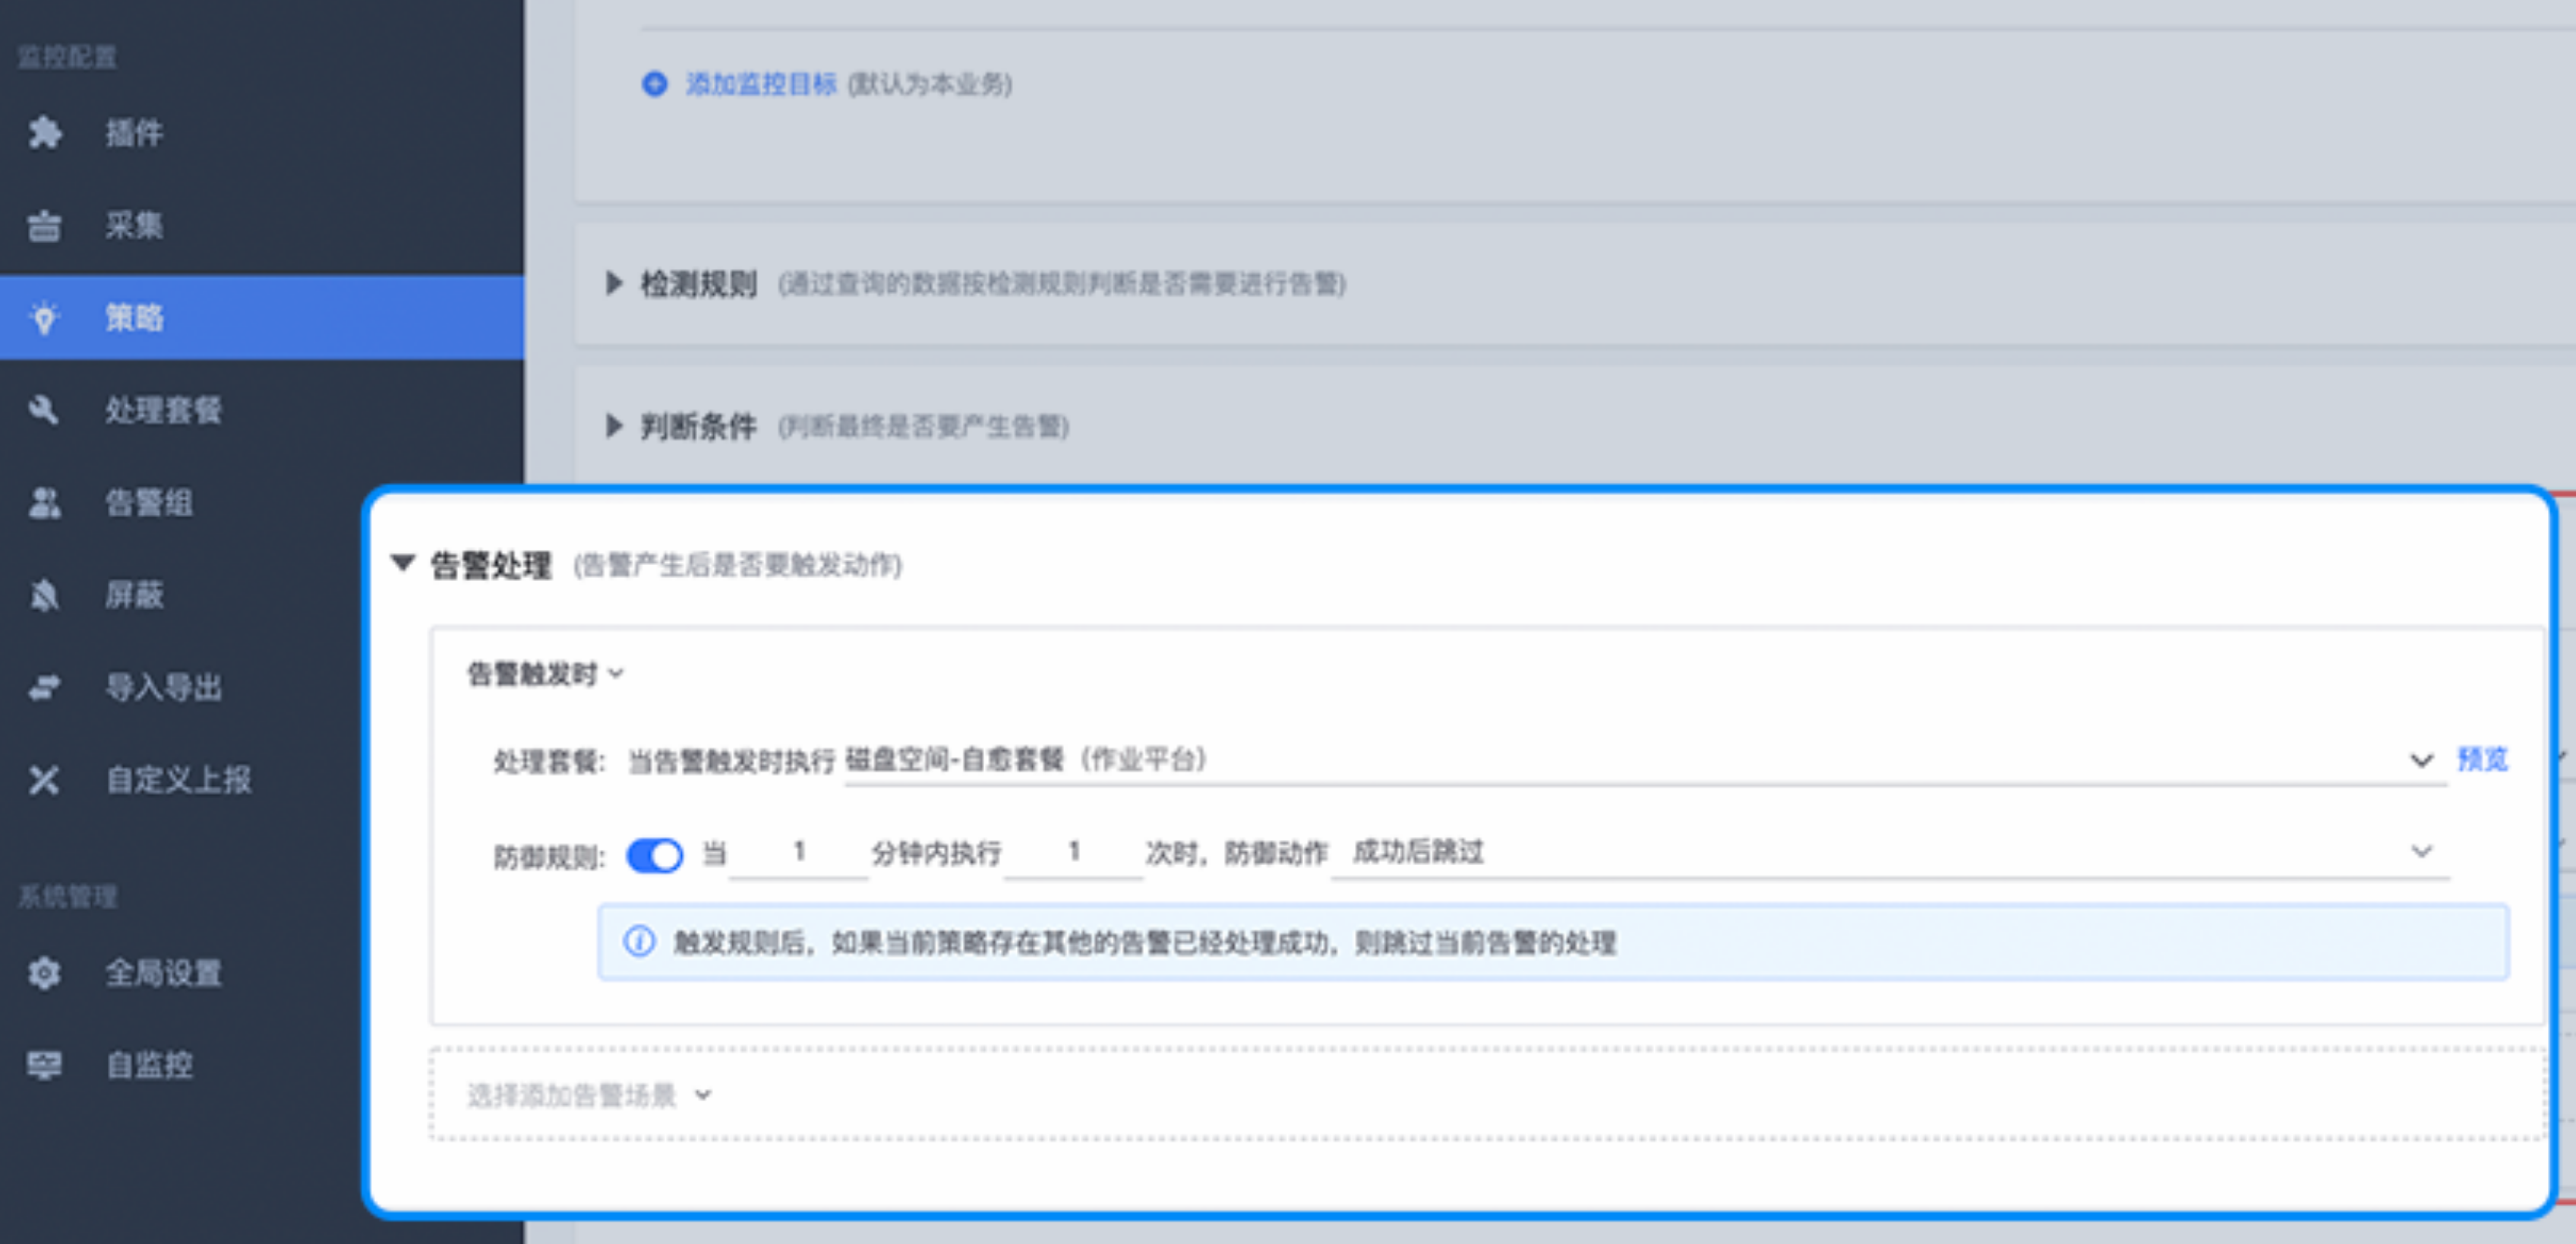Toggle the 防御规则 switch off
Screen dimensions: 2576x1244
(x=654, y=855)
